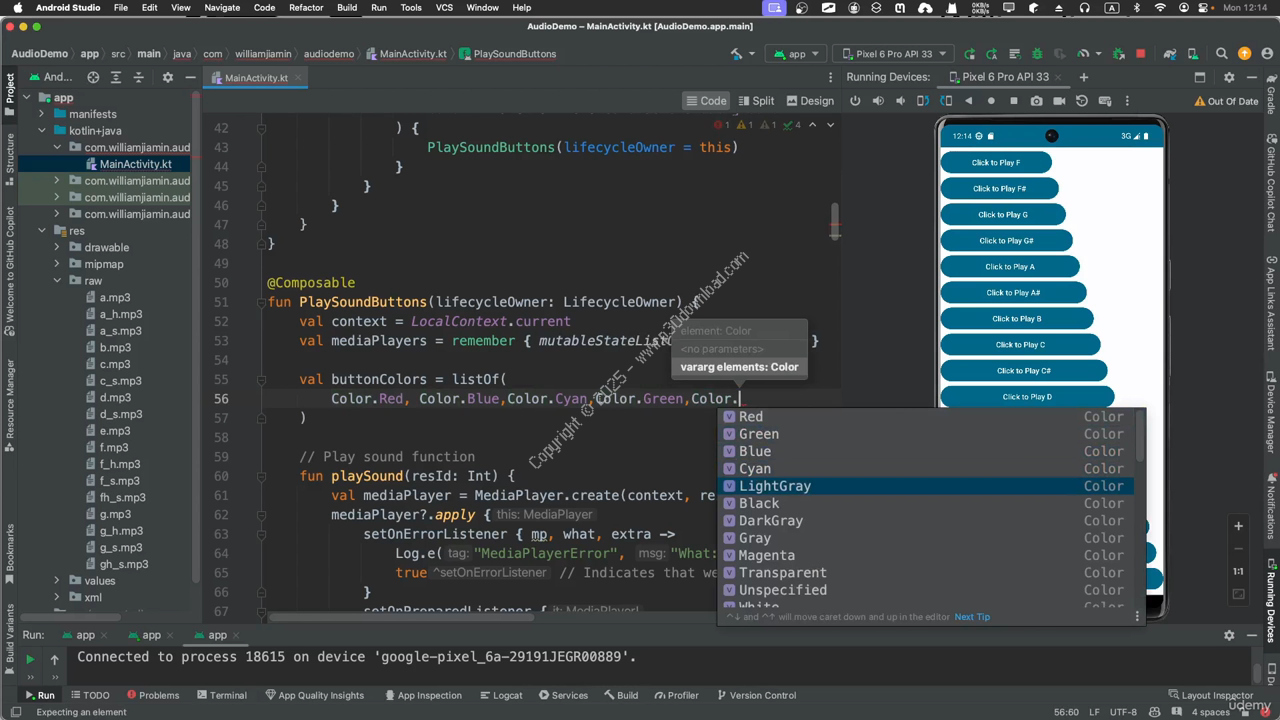This screenshot has height=720, width=1280.
Task: Tap 'Click to Play F' in emulator
Action: [x=996, y=162]
